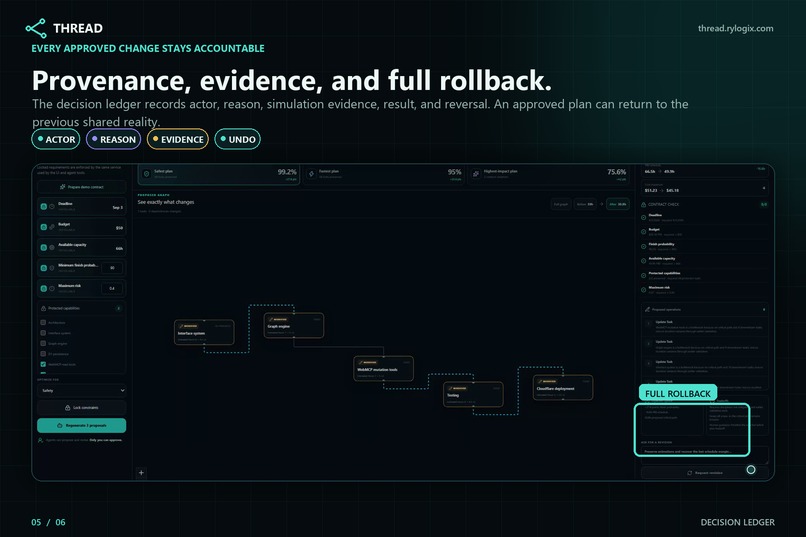Click the Highest-impact plan card icon
This screenshot has height=537, width=806.
click(476, 174)
